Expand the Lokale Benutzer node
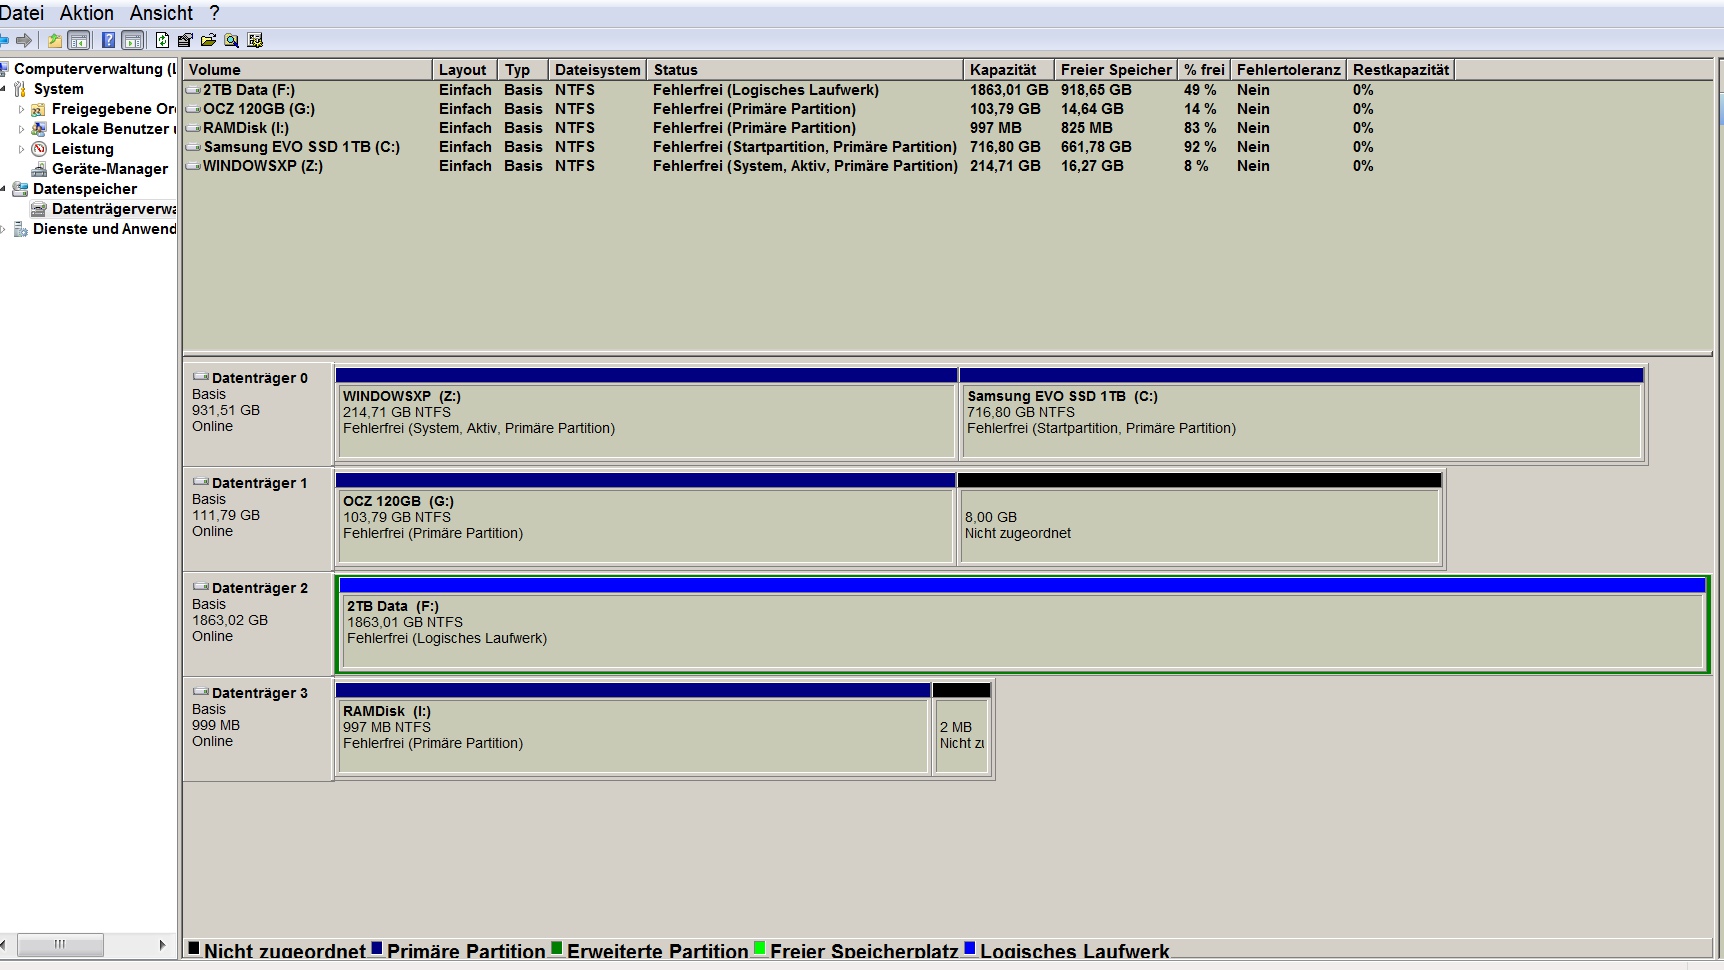This screenshot has width=1724, height=970. pyautogui.click(x=21, y=129)
